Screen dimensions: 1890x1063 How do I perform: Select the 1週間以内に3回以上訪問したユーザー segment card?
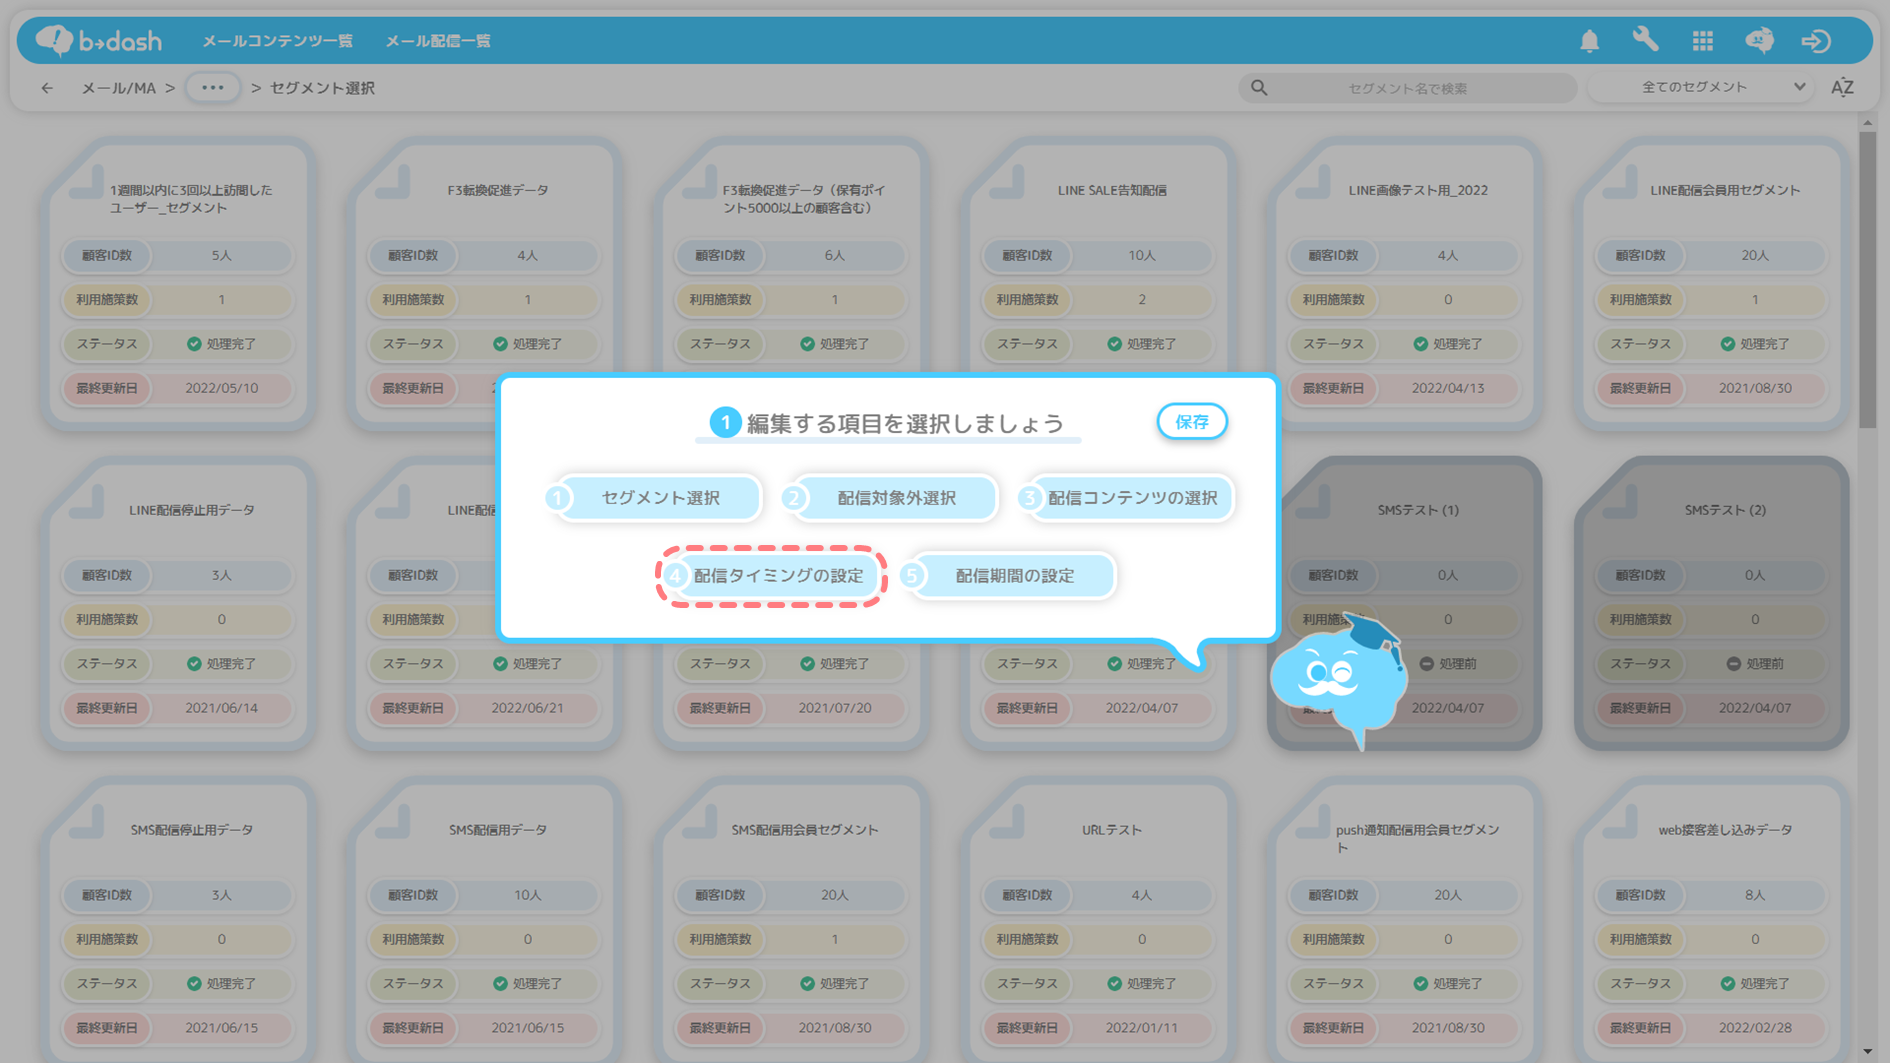coord(178,284)
